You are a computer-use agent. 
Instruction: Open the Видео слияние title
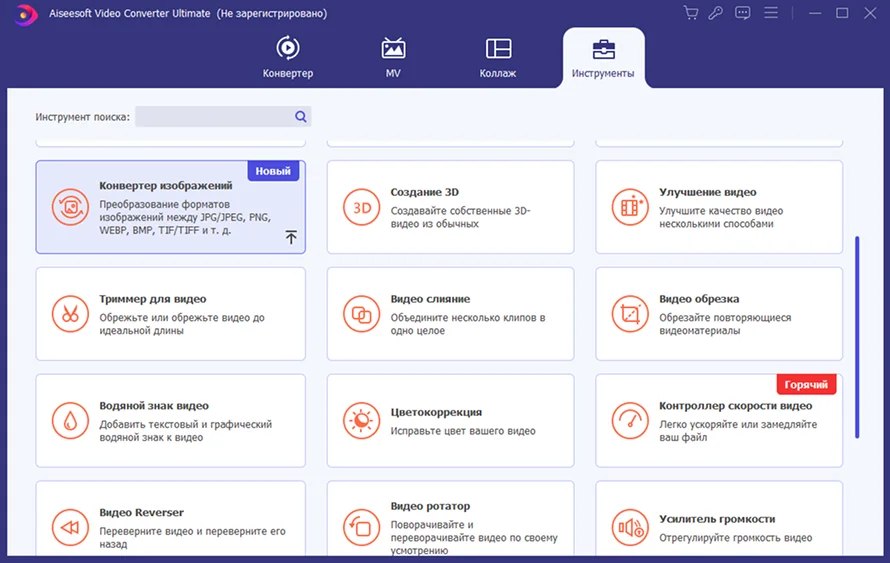point(430,299)
